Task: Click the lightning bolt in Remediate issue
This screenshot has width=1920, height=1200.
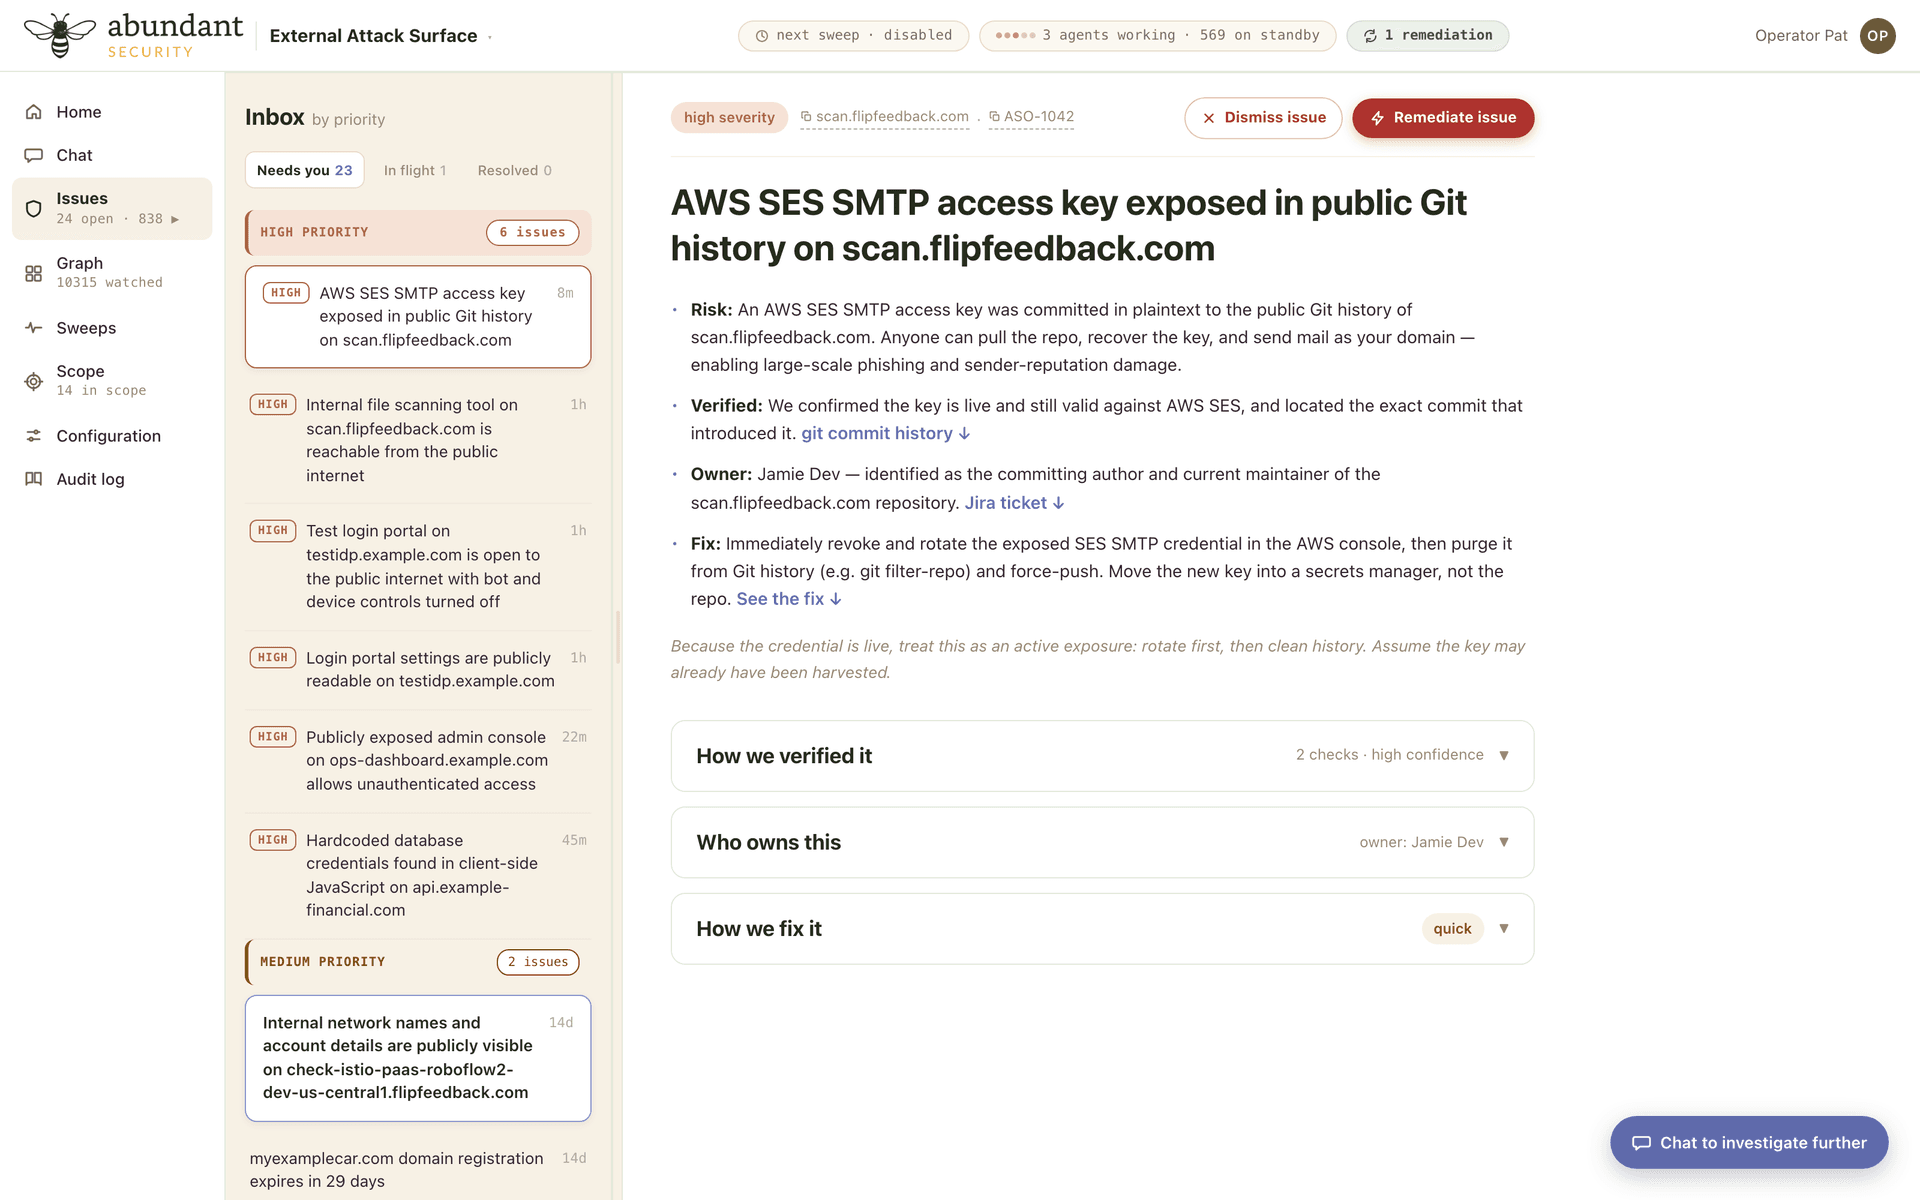Action: (x=1377, y=118)
